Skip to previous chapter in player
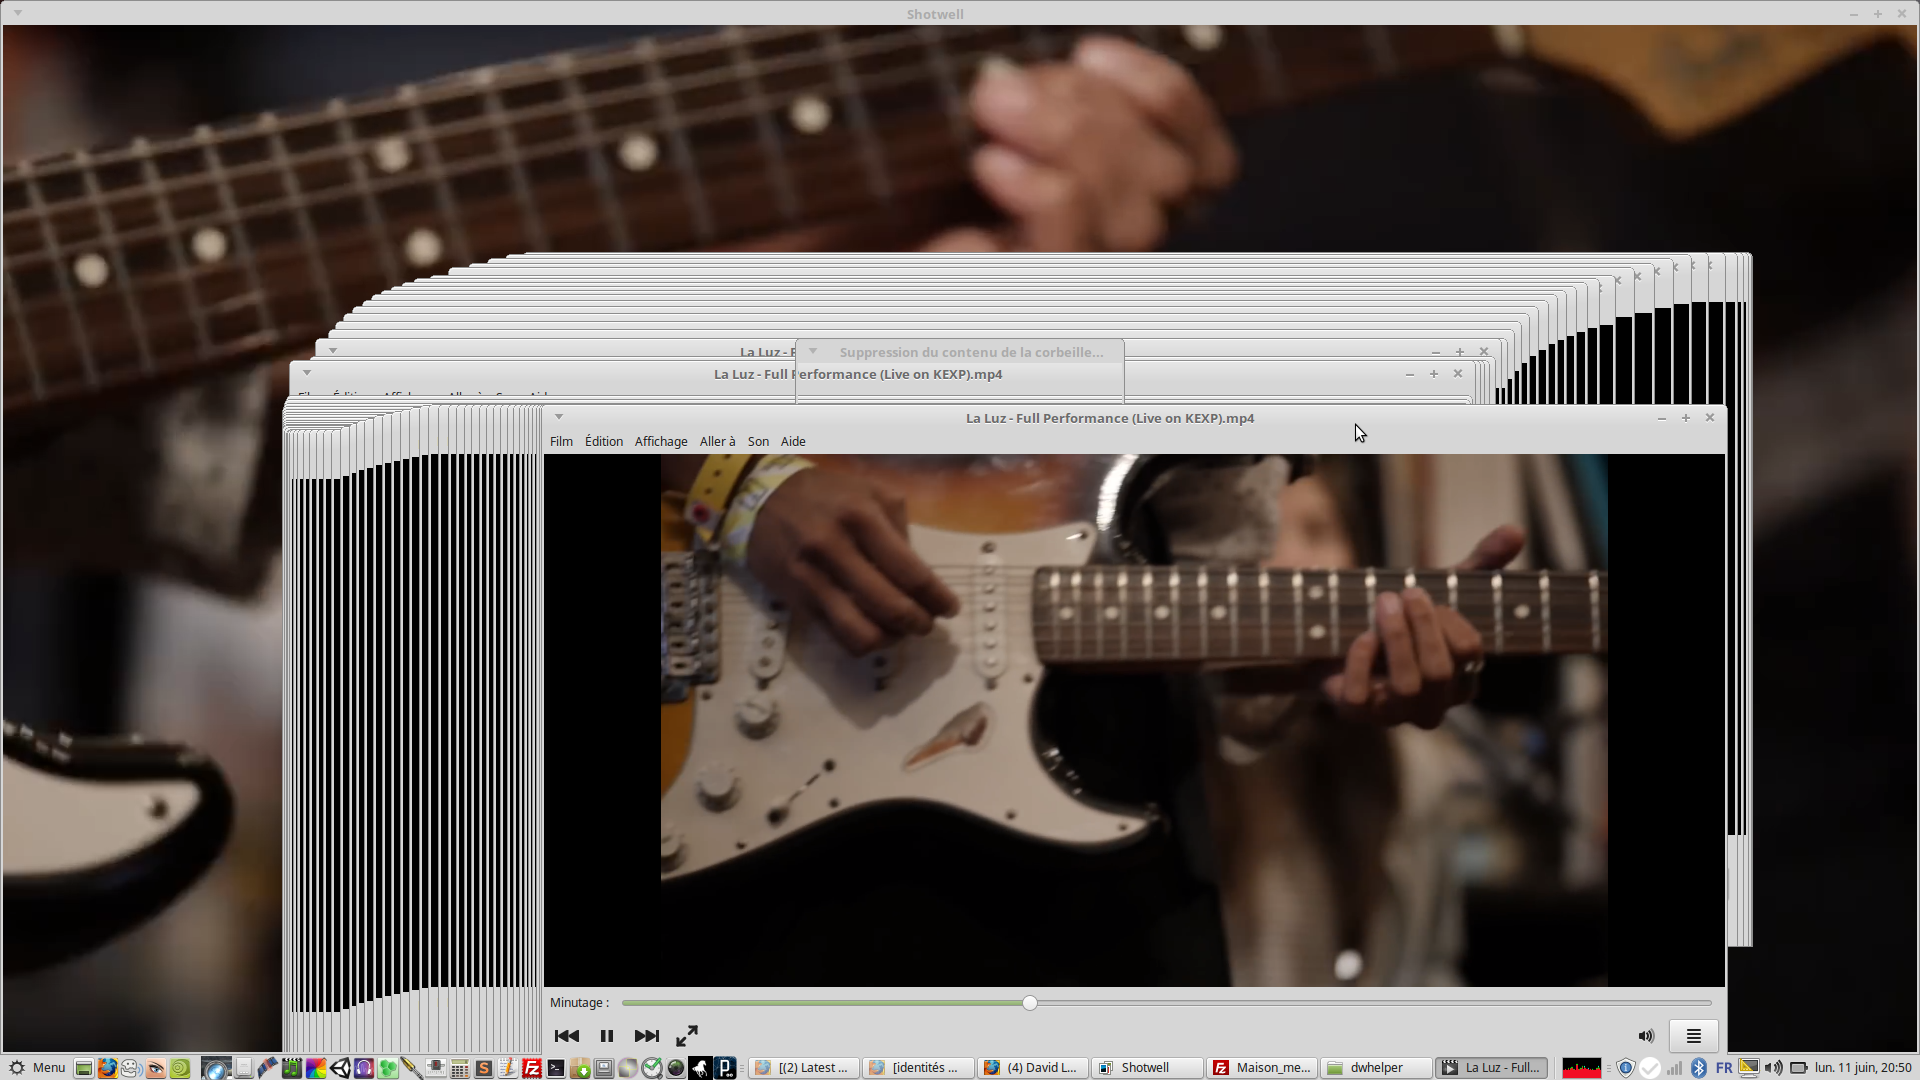This screenshot has height=1080, width=1920. [566, 1036]
